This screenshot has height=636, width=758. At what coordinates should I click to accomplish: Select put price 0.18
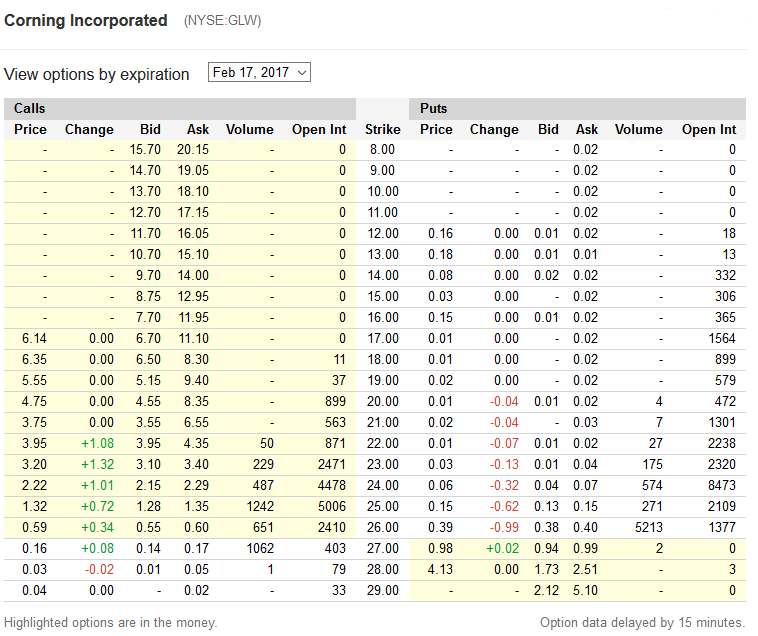[440, 255]
